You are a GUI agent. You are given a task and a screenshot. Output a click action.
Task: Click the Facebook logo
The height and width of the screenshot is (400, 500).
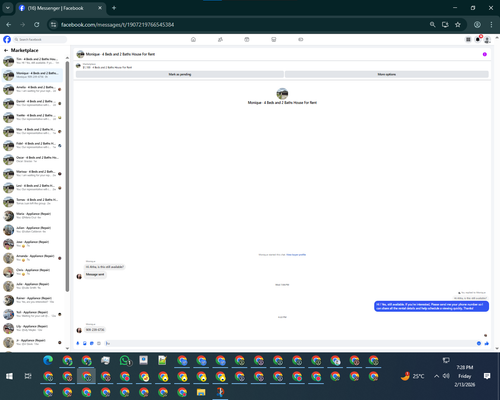coord(7,39)
